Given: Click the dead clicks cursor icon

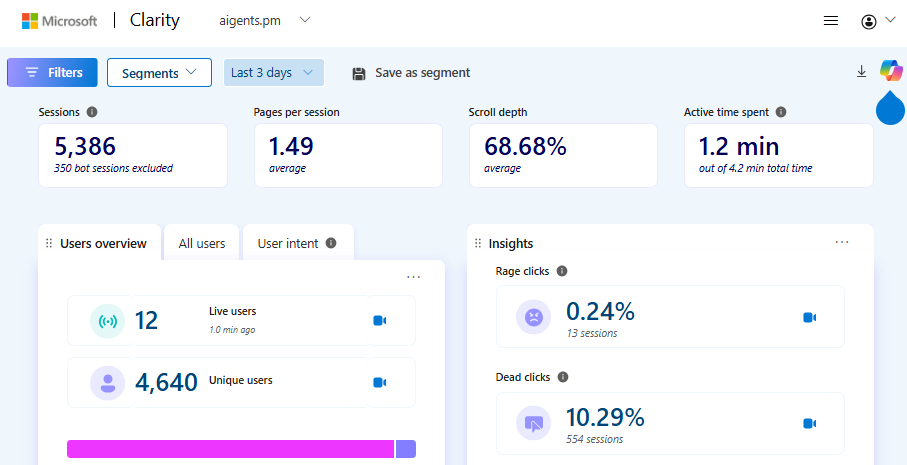Looking at the screenshot, I should [533, 423].
